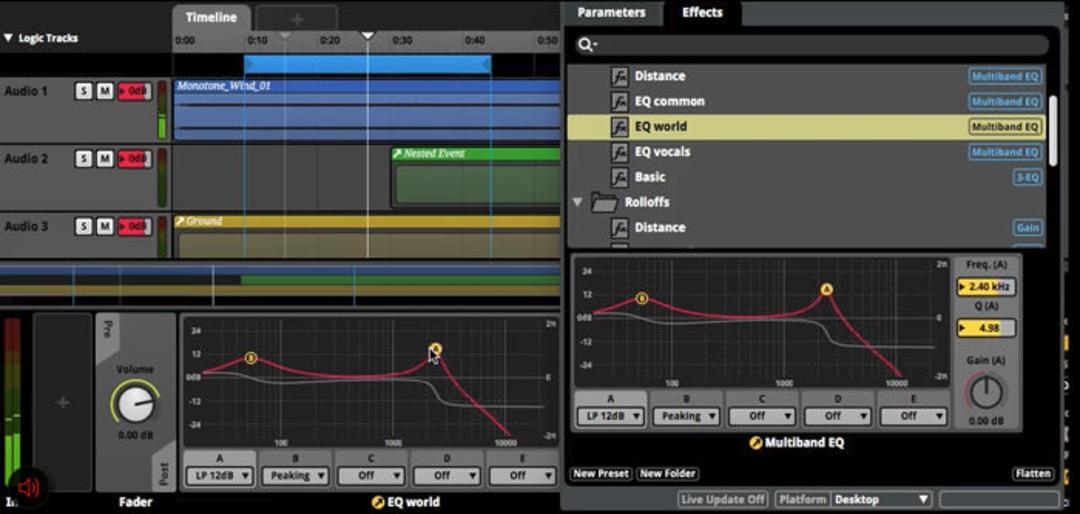This screenshot has height=514, width=1080.
Task: Click the New Preset button
Action: click(601, 474)
